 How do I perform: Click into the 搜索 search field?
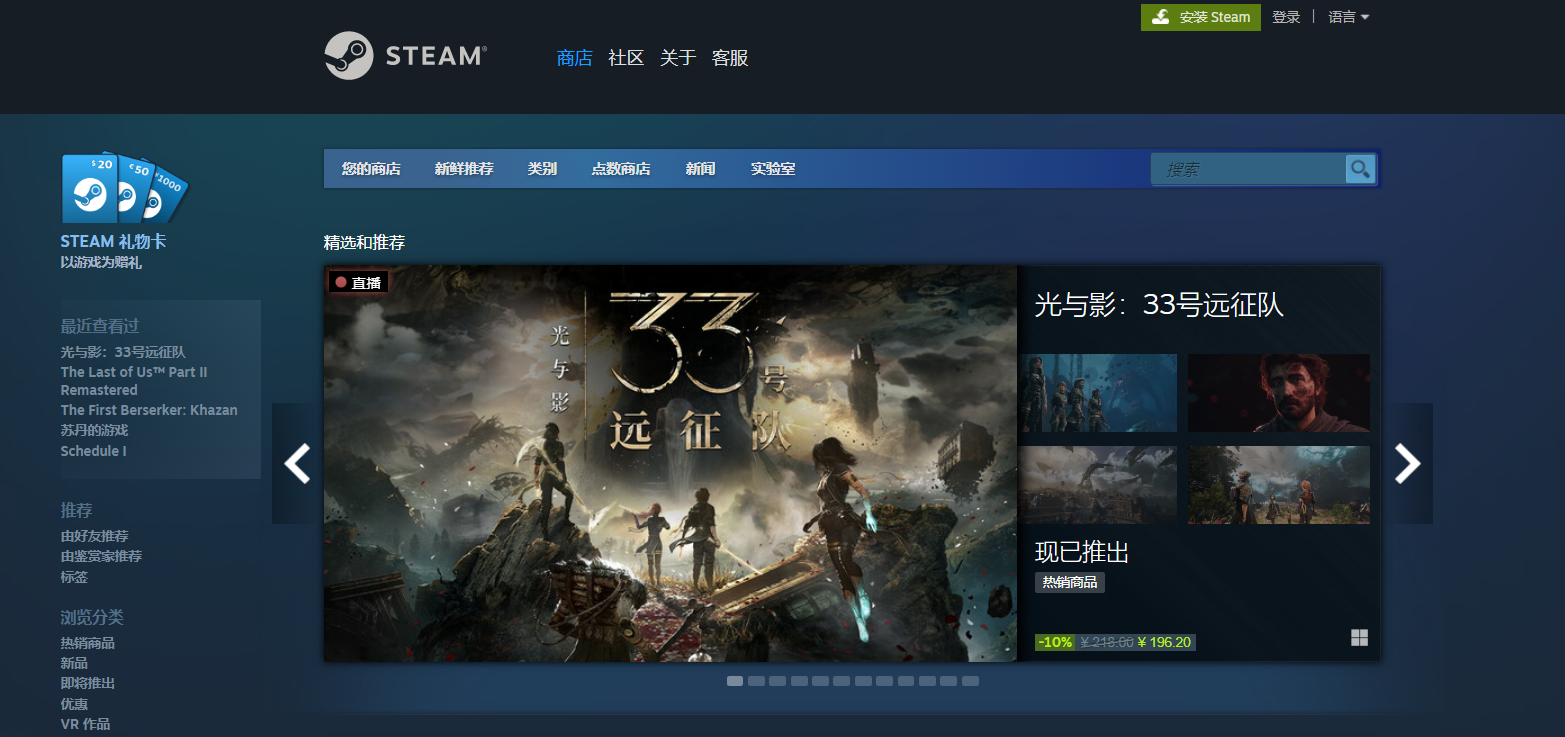1248,169
